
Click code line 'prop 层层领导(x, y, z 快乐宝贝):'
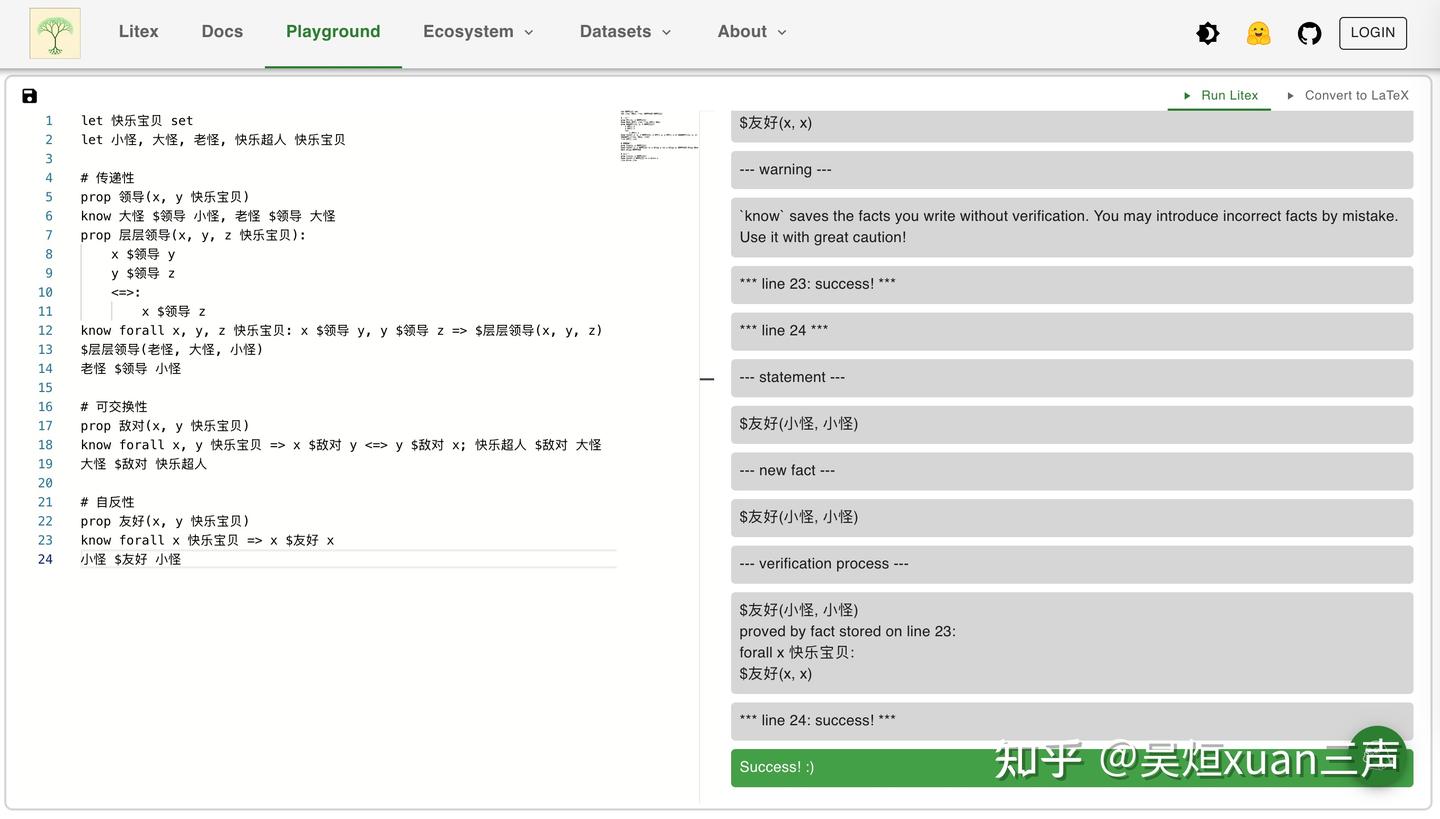click(x=193, y=235)
